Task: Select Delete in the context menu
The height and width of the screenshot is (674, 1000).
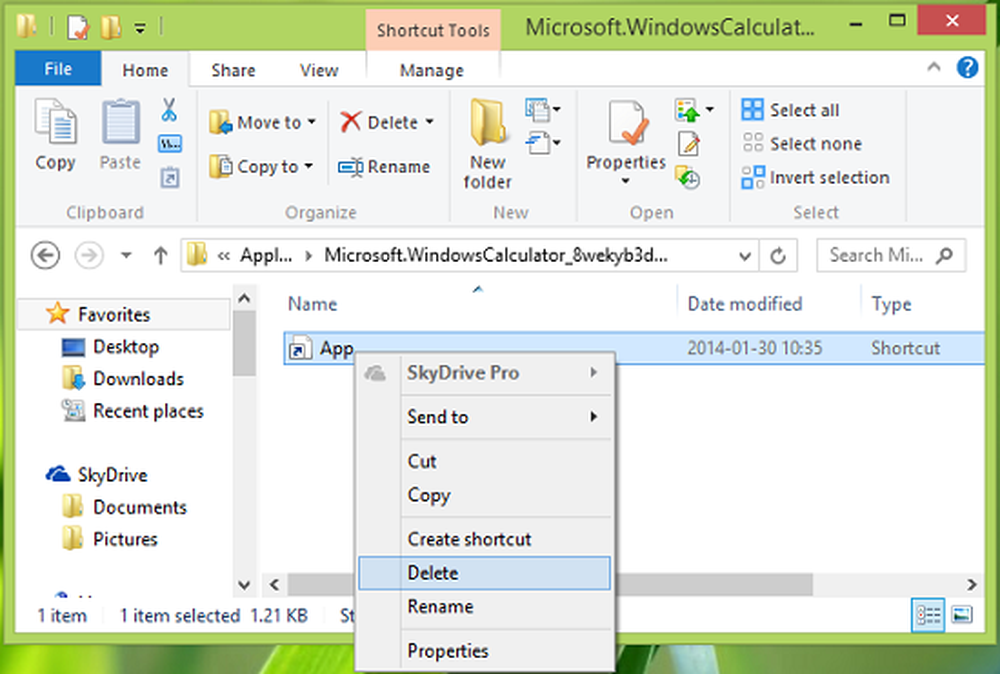Action: point(485,573)
